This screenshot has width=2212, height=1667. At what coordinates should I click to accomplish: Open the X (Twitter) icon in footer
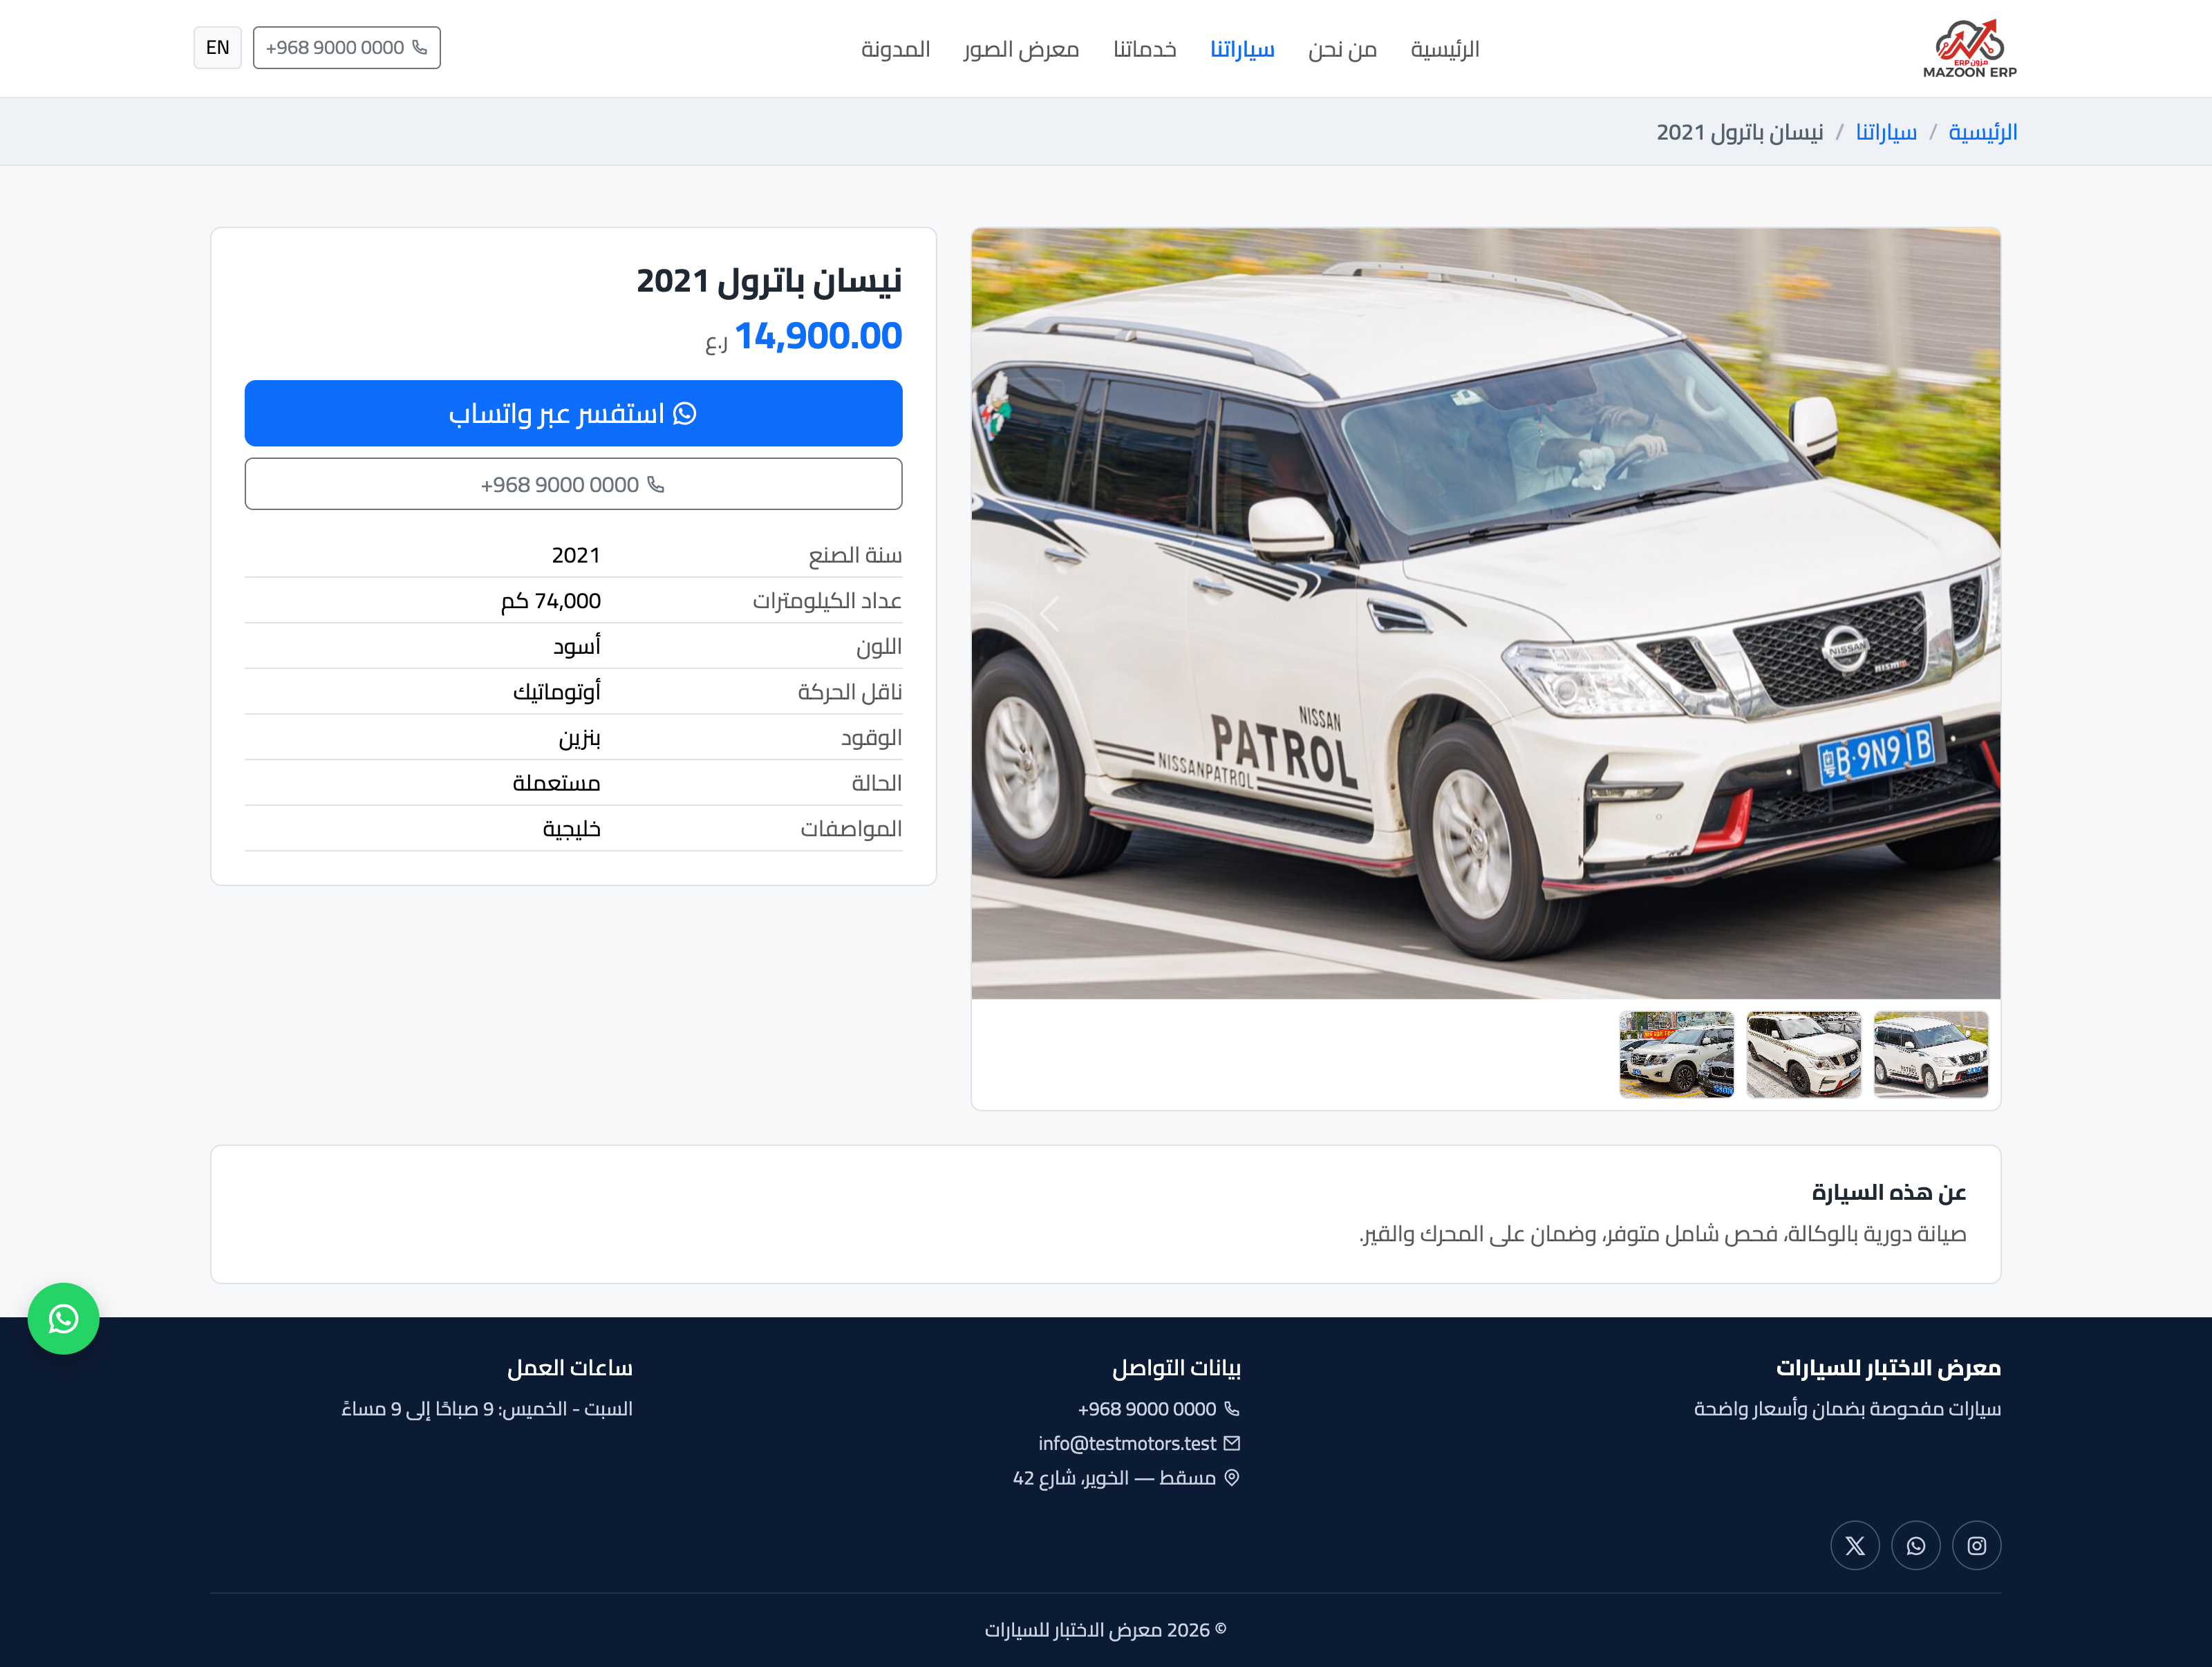pyautogui.click(x=1854, y=1545)
